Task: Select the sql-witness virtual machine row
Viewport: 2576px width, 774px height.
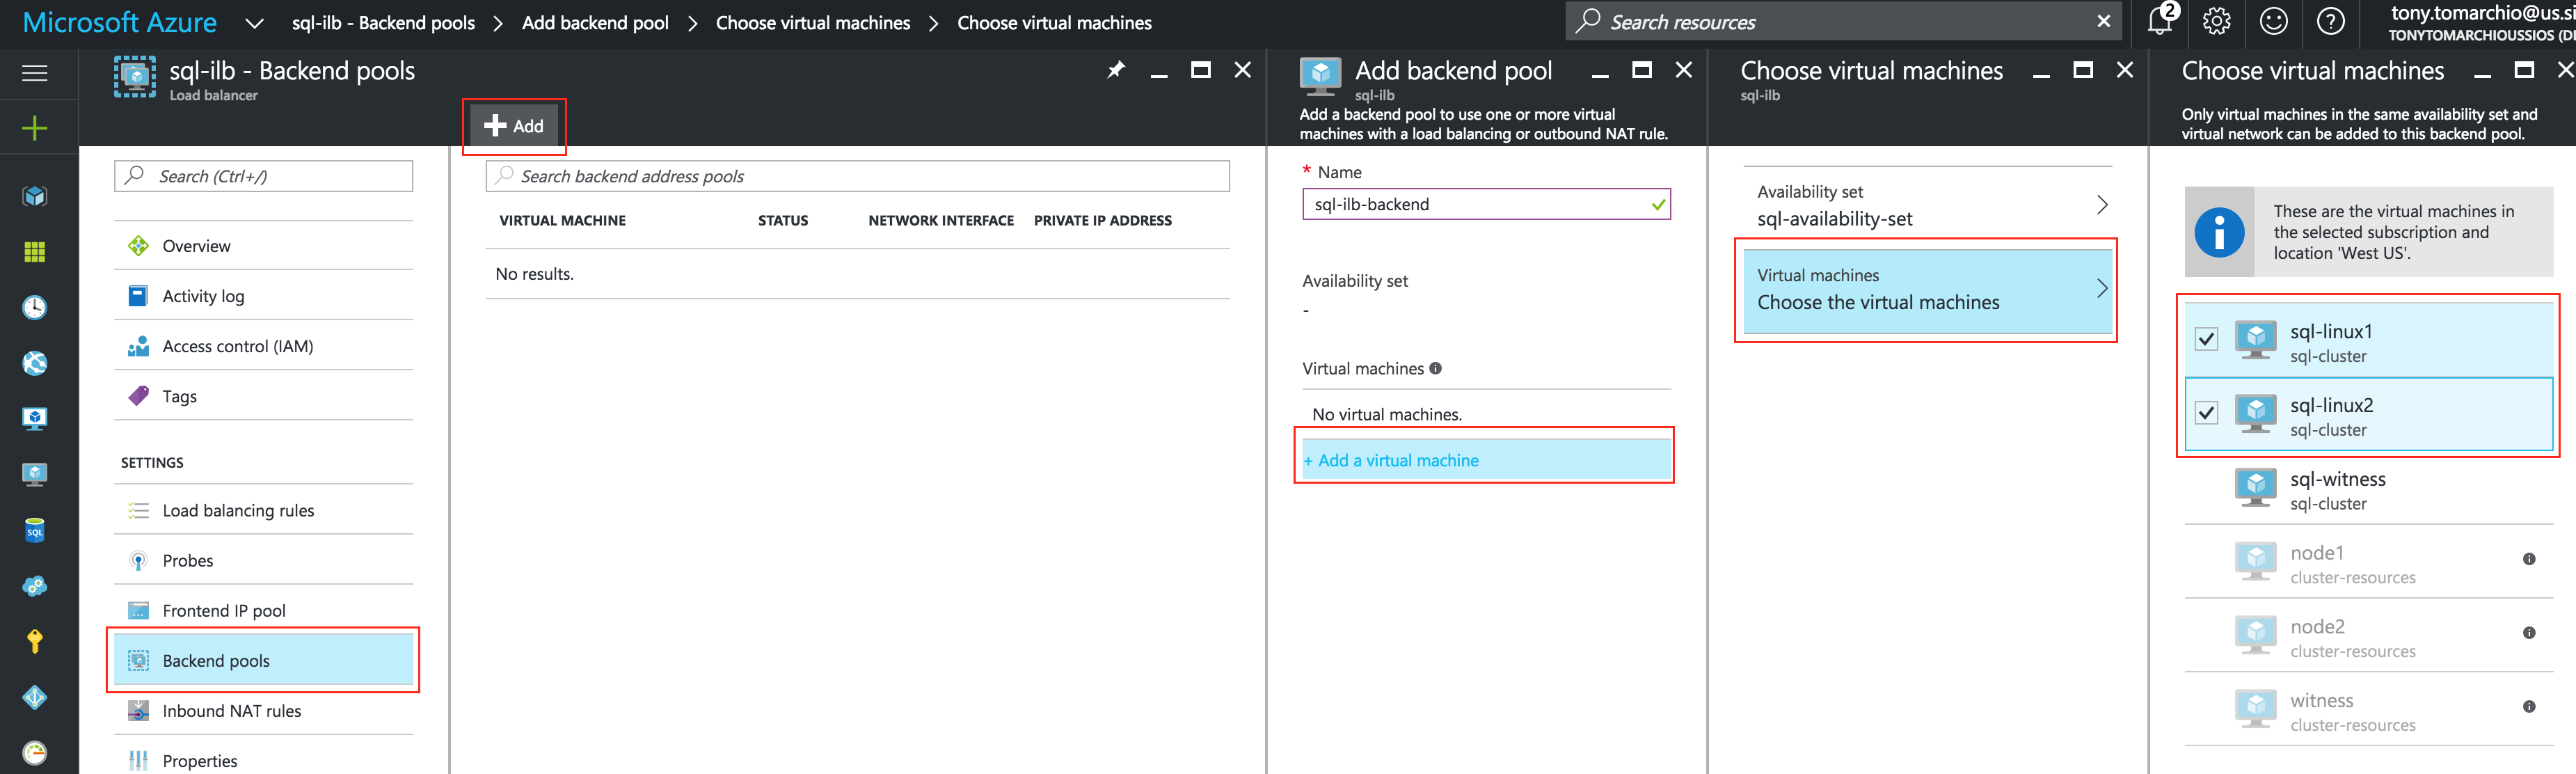Action: tap(2368, 489)
